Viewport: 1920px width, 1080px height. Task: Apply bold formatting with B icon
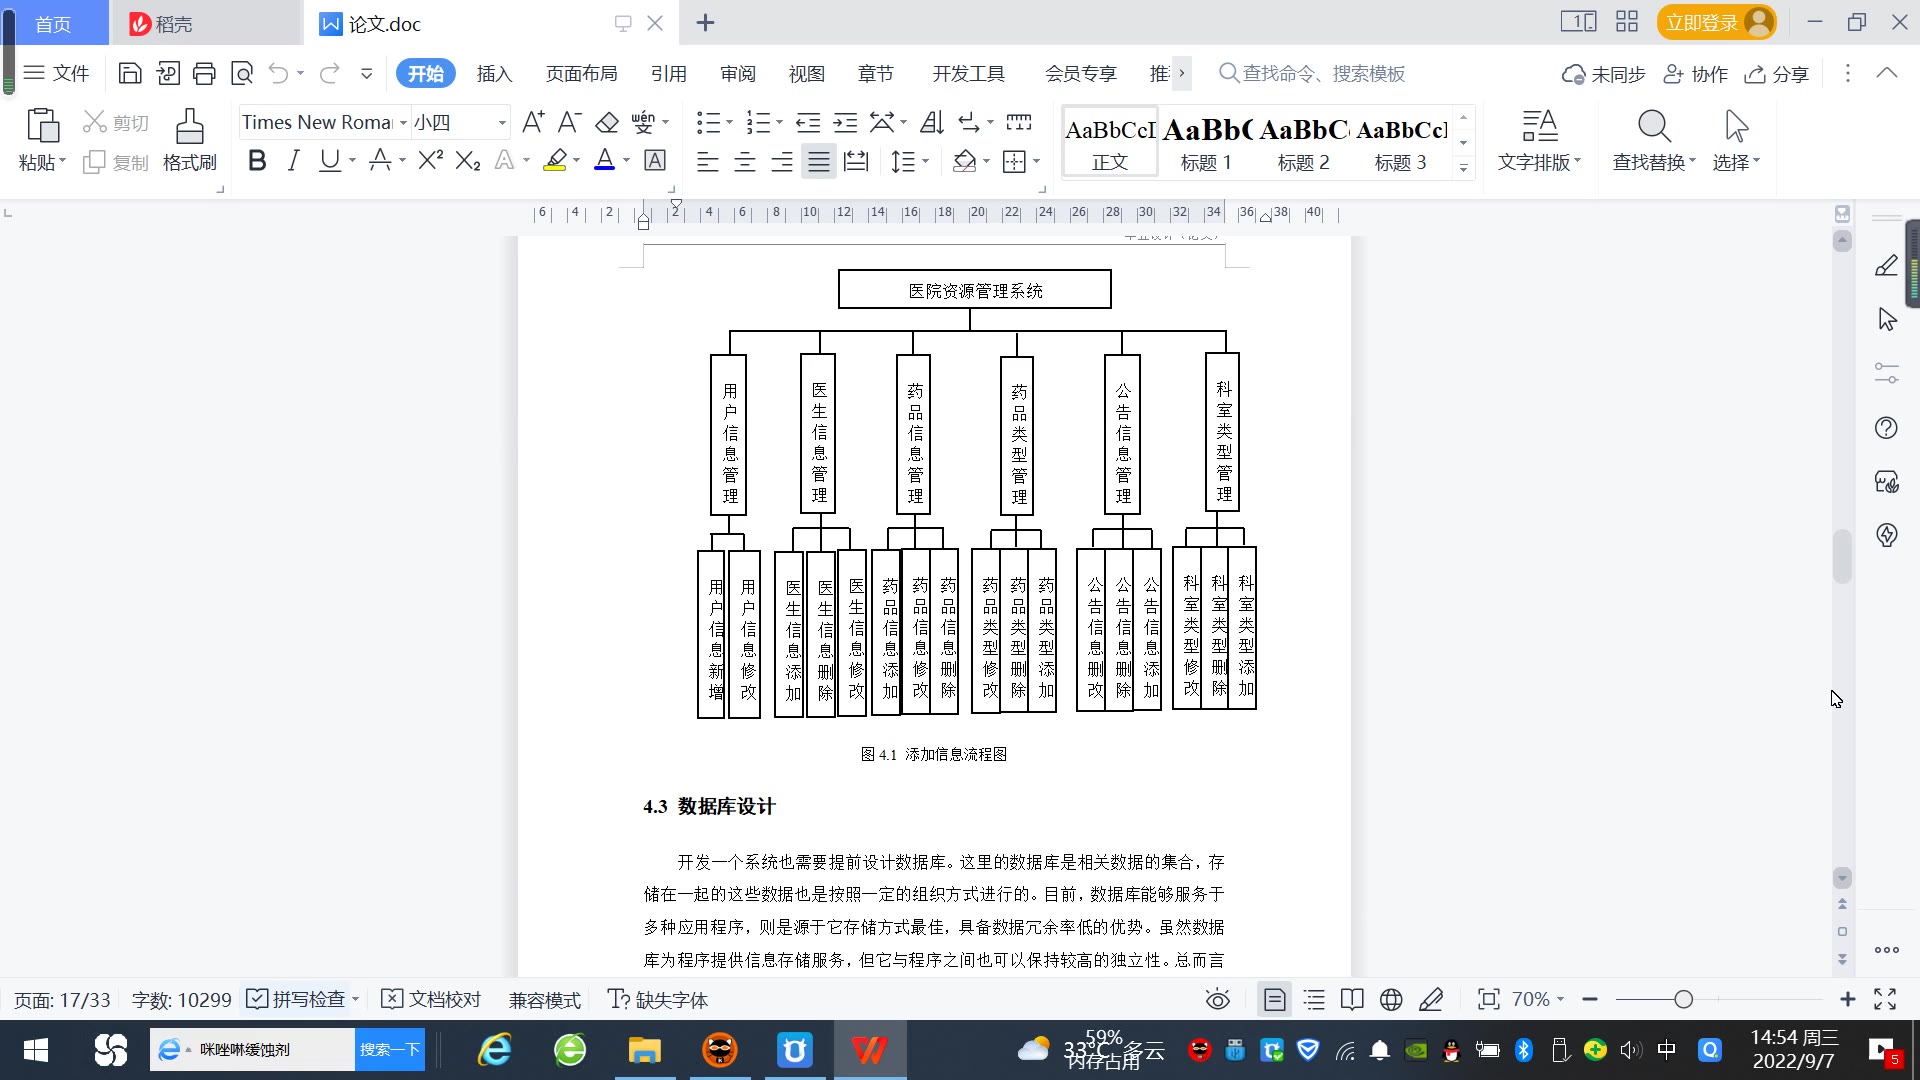[x=257, y=161]
